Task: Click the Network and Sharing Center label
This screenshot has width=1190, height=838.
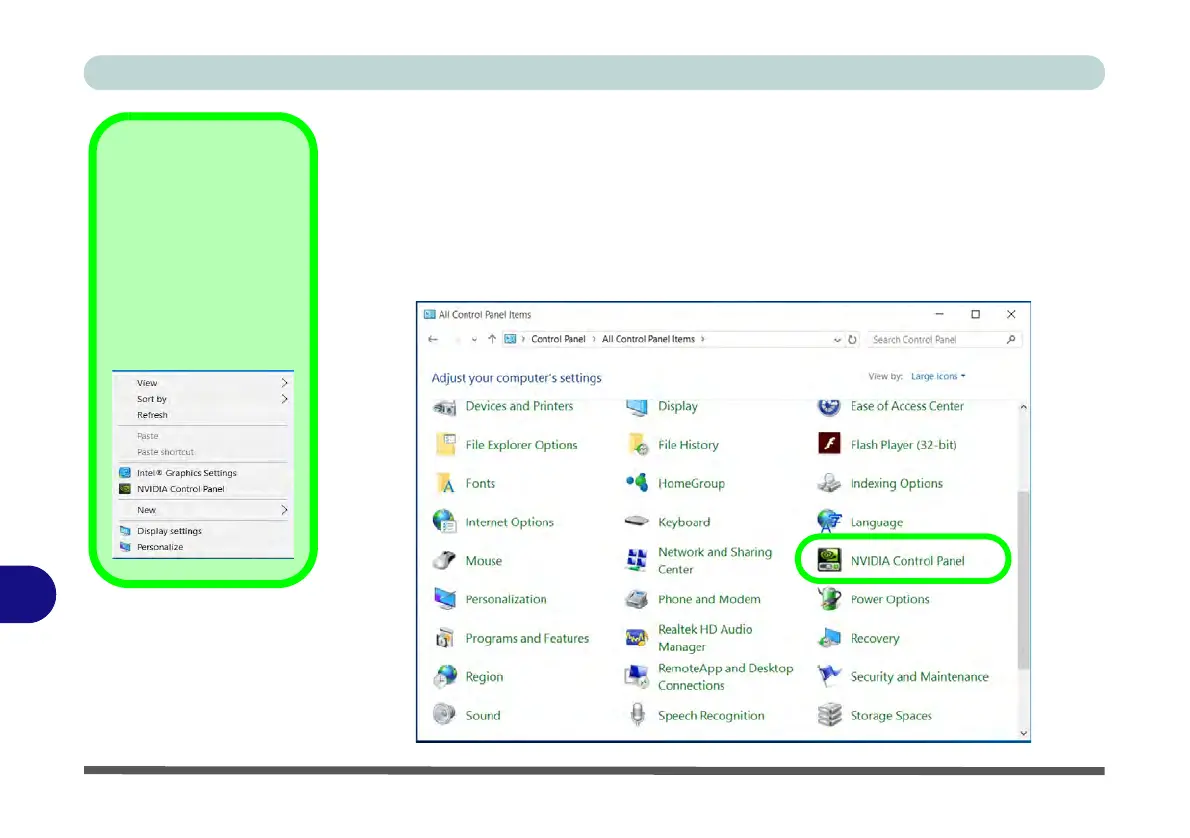Action: point(715,560)
